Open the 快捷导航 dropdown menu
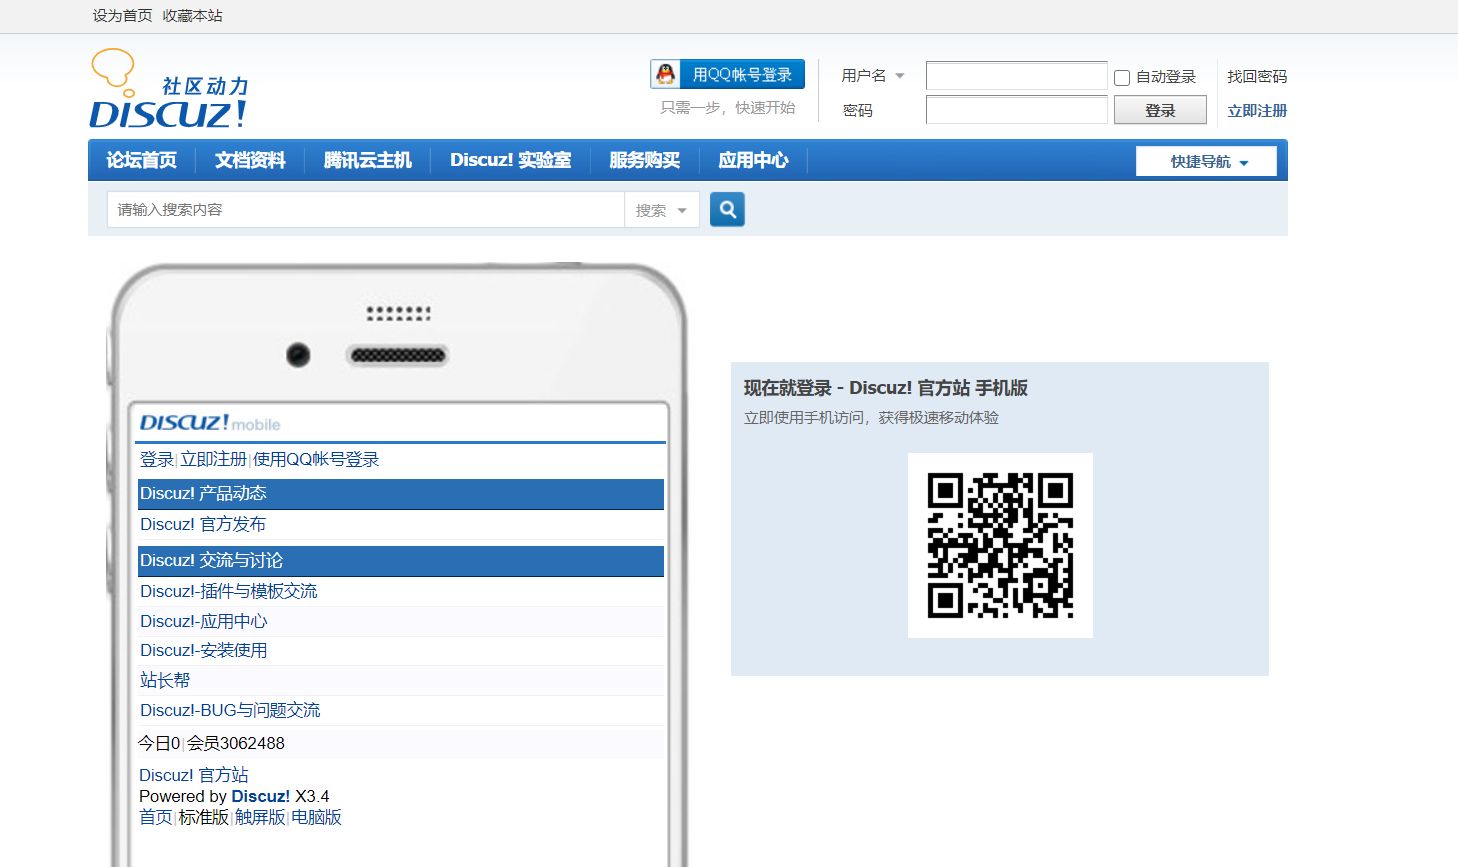1458x867 pixels. tap(1206, 161)
